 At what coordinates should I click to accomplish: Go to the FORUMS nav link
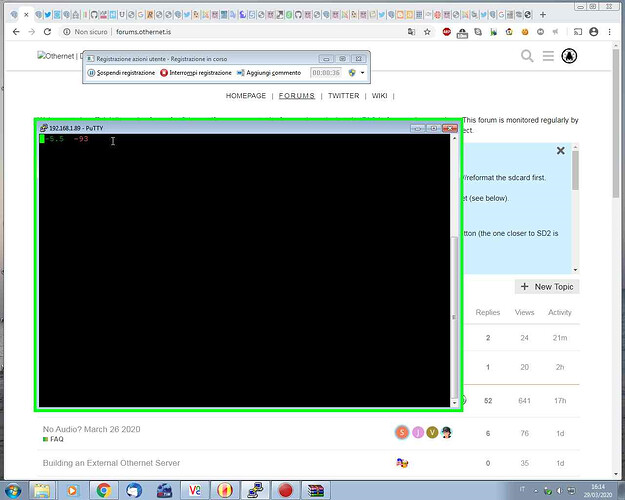coord(297,96)
